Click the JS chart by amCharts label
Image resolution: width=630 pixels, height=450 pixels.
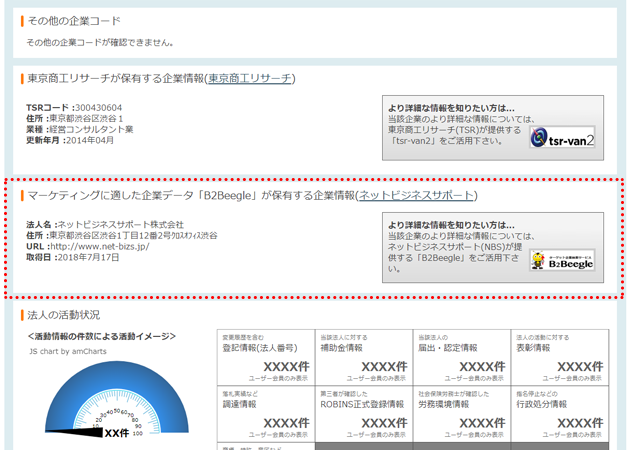point(68,351)
